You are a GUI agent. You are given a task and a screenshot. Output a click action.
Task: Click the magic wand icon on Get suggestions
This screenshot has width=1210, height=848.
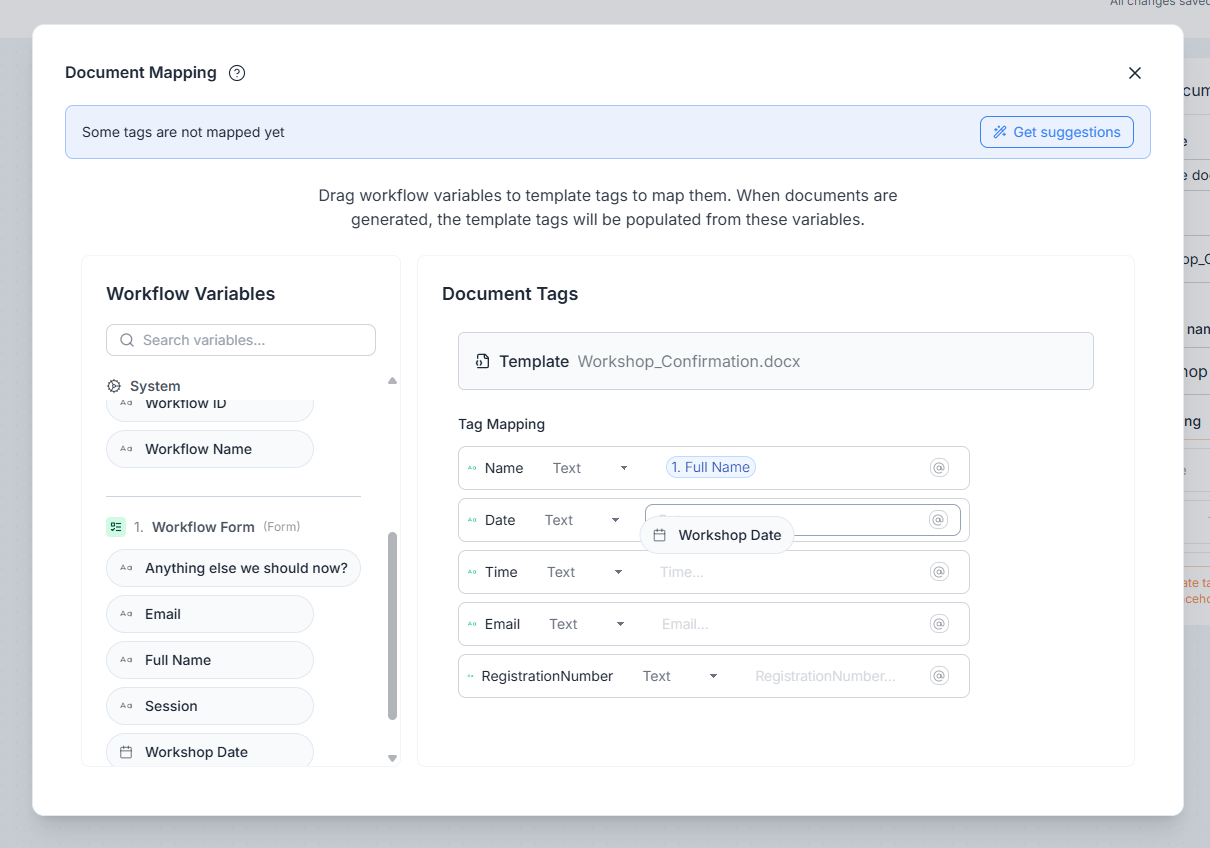pos(1000,132)
